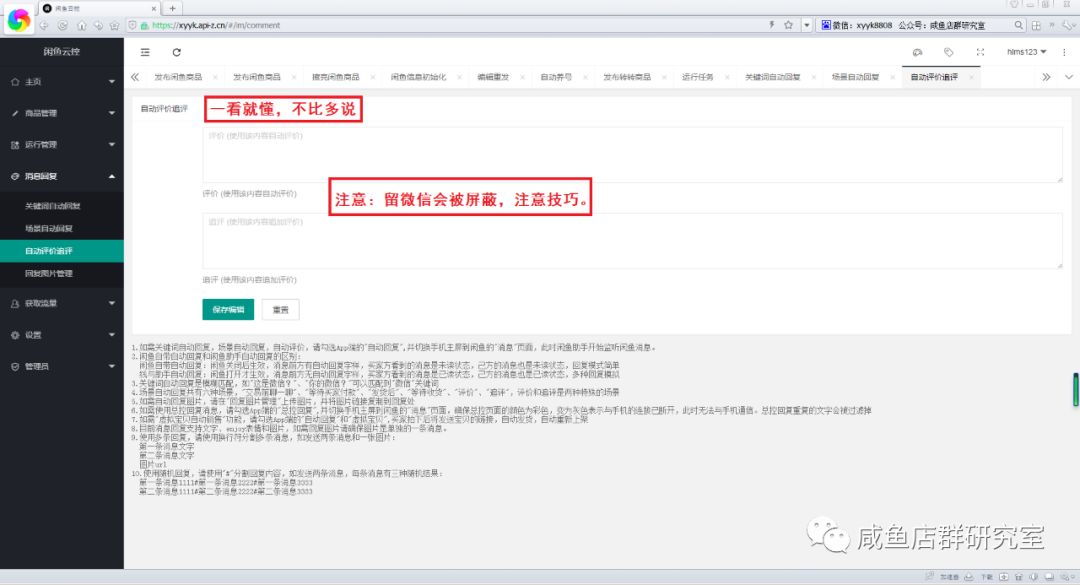The image size is (1080, 585).
Task: Expand the 获取流量 sidebar section
Action: pos(62,303)
